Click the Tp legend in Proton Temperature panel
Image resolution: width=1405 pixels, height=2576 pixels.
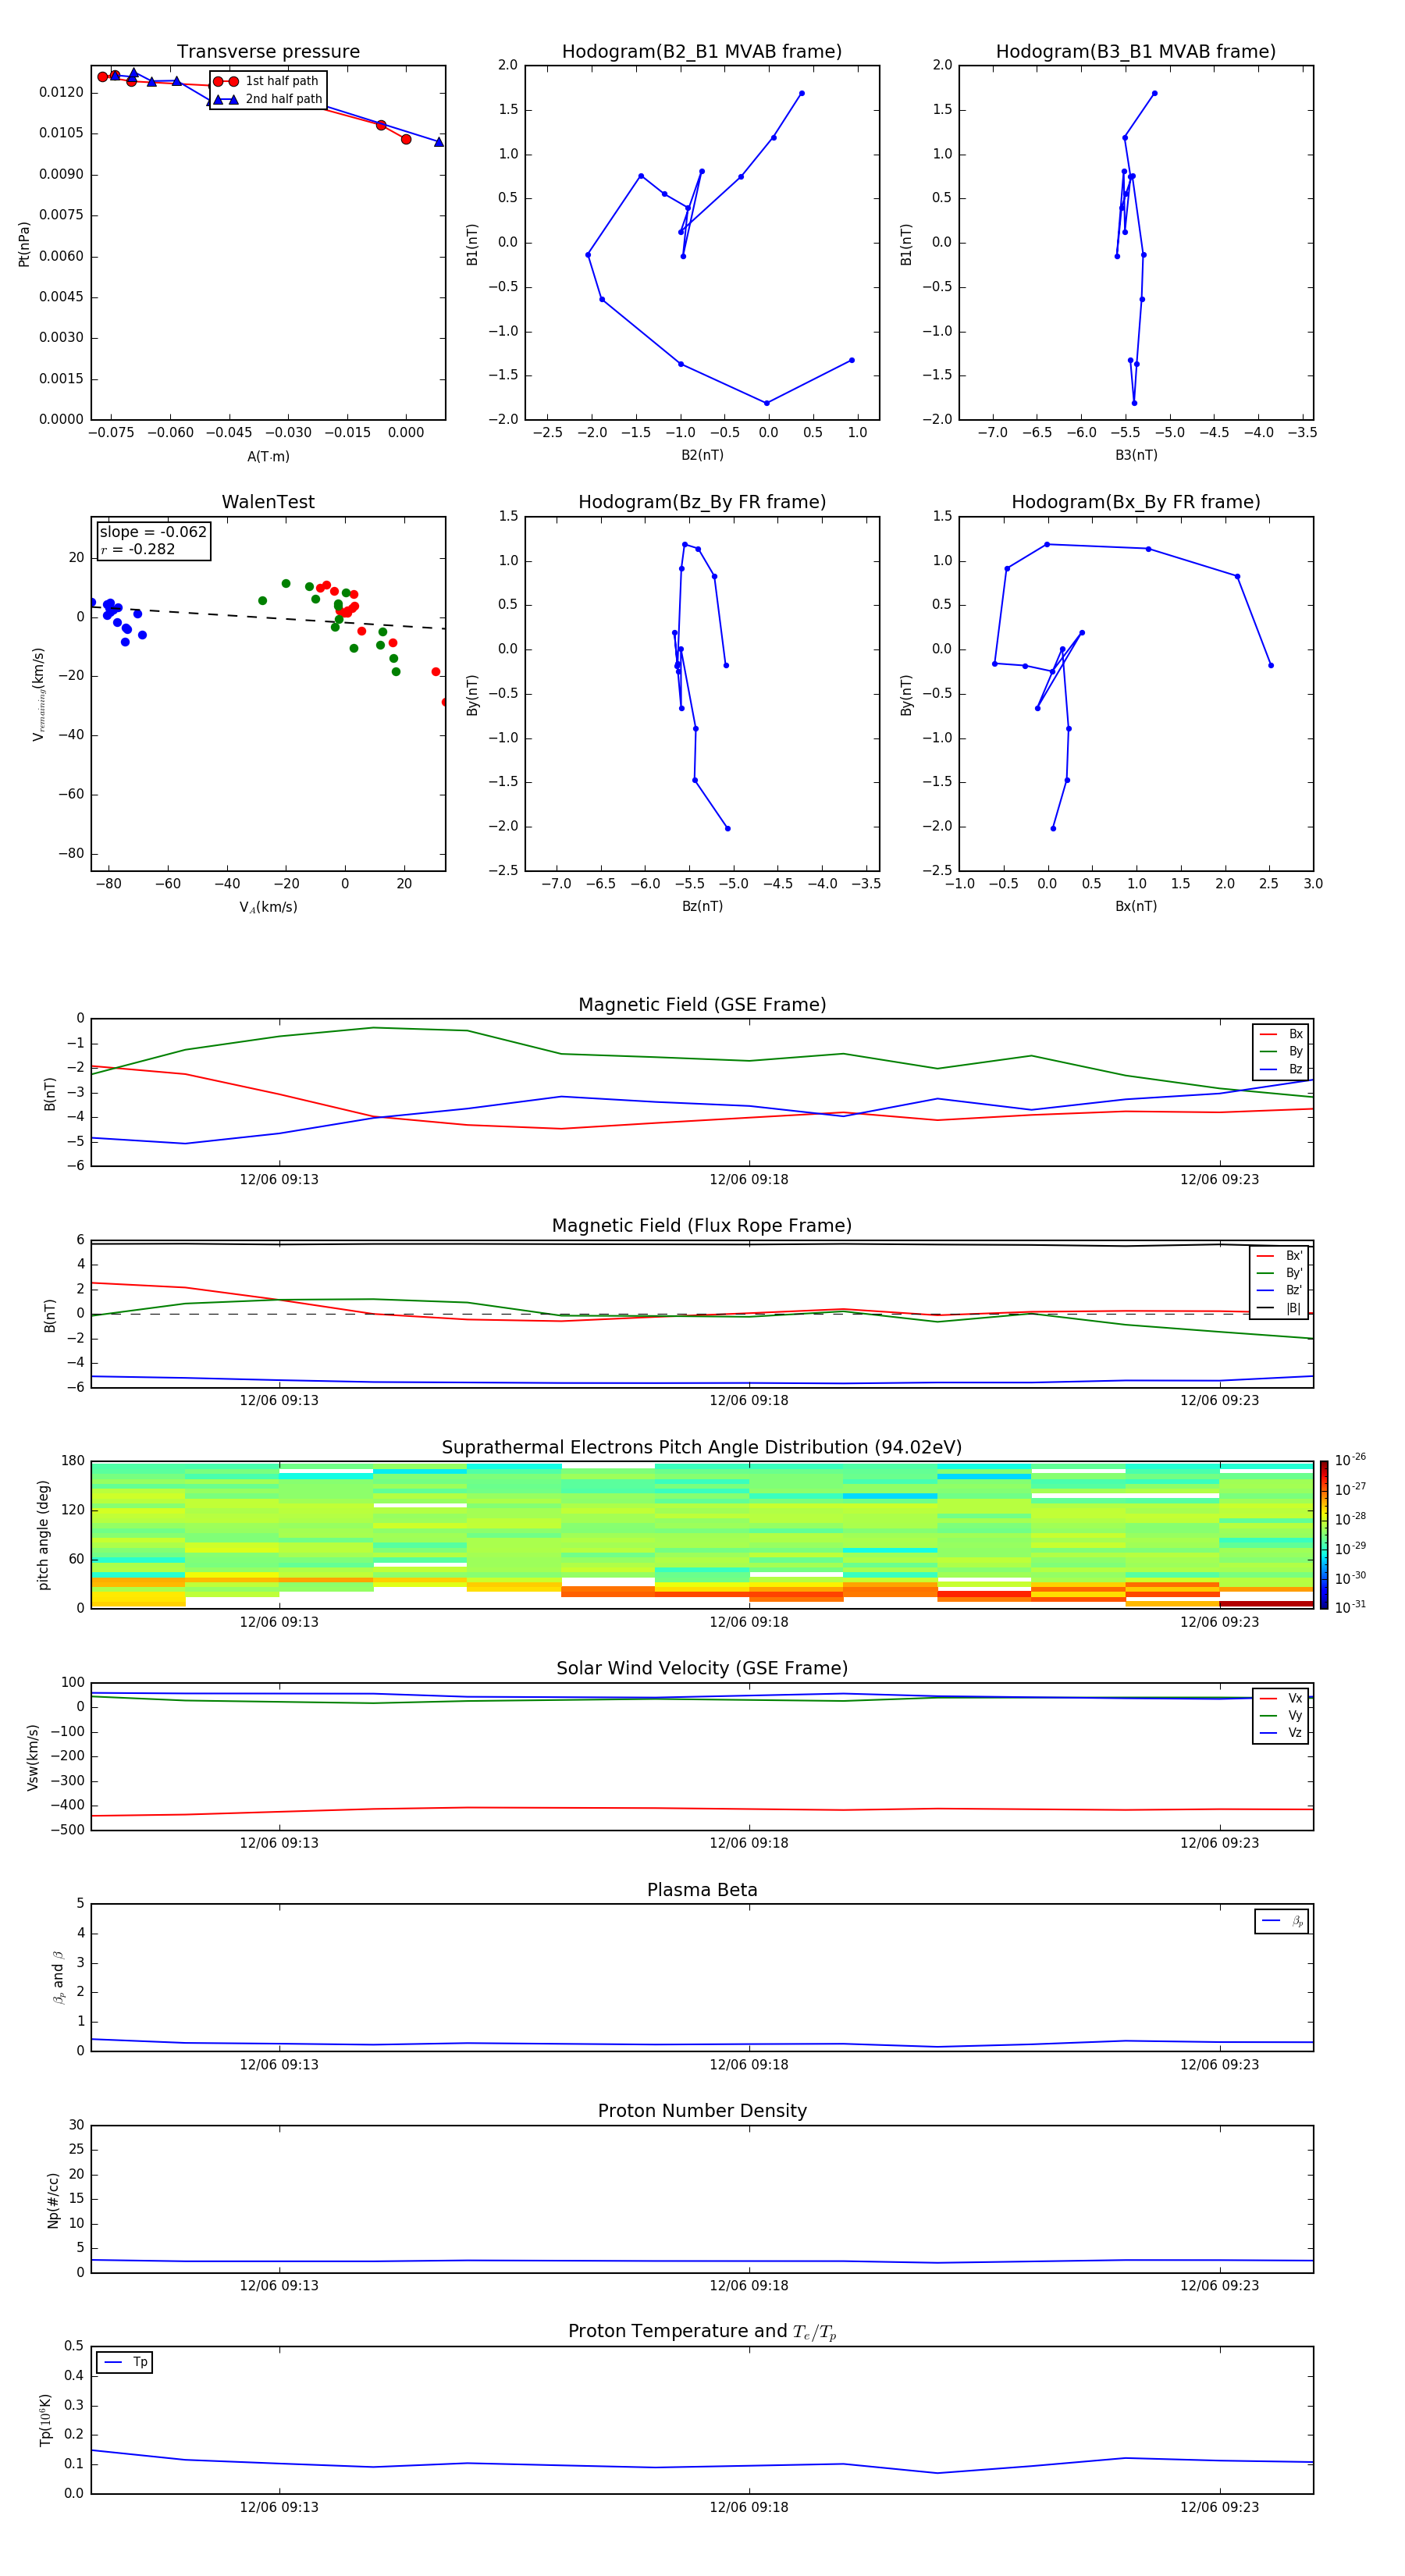click(x=125, y=2363)
